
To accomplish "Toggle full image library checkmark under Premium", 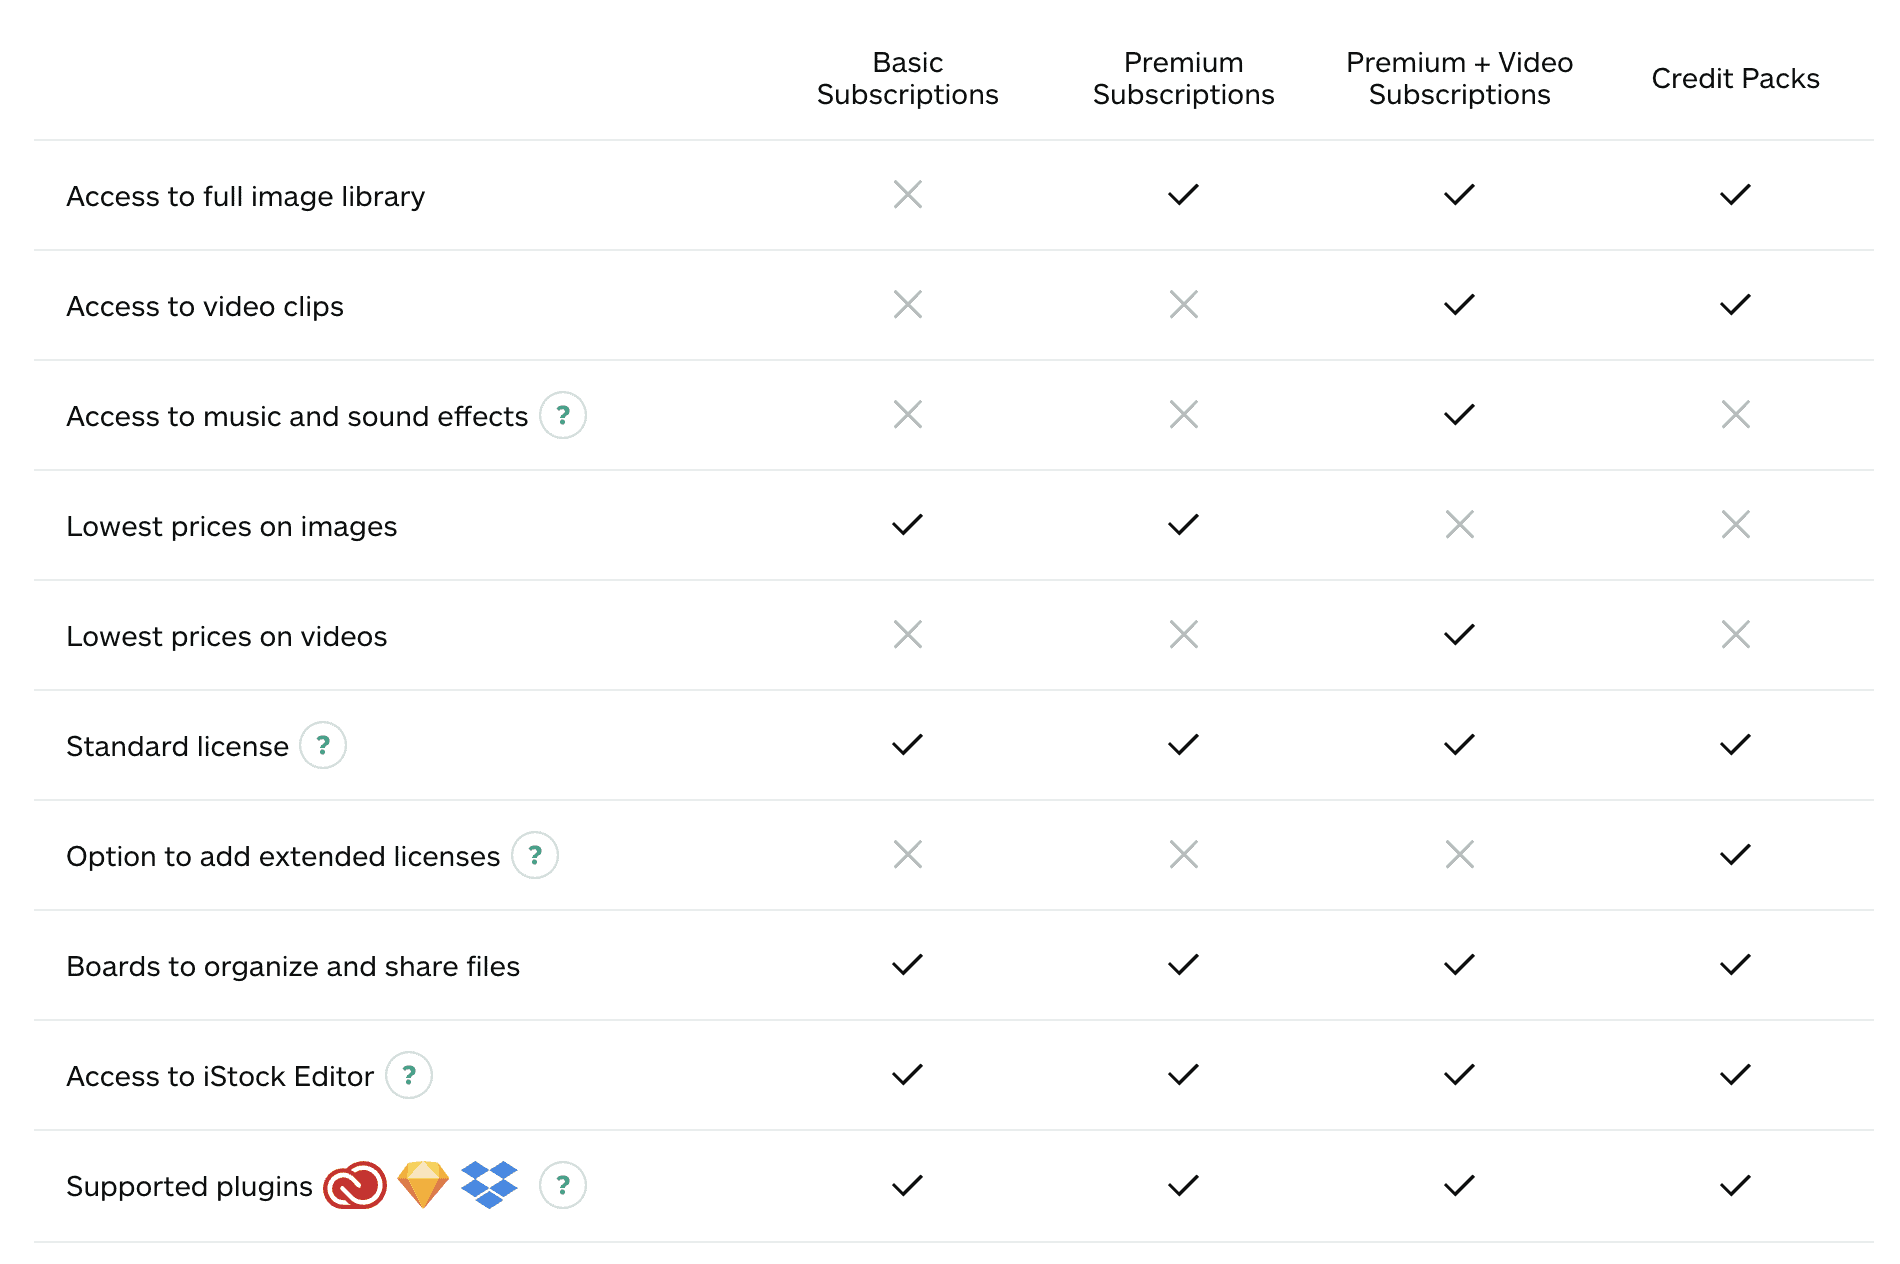I will click(x=1182, y=195).
